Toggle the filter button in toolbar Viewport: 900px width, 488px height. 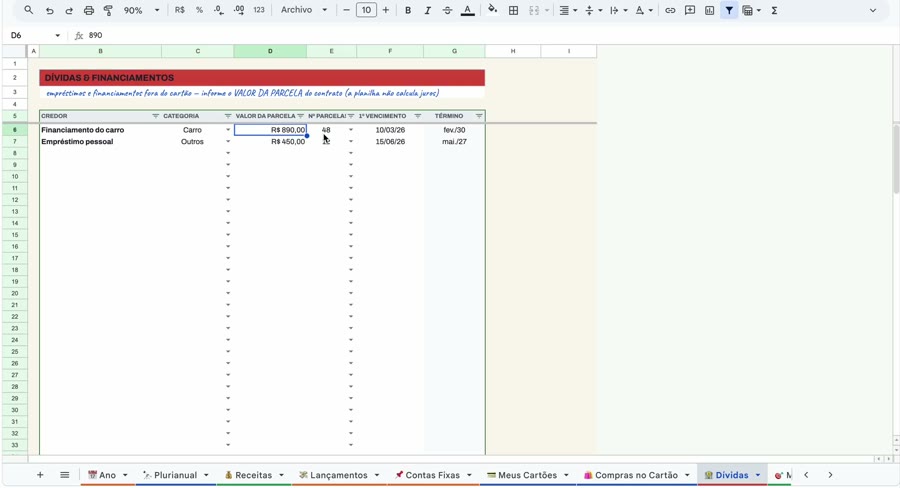pos(729,10)
